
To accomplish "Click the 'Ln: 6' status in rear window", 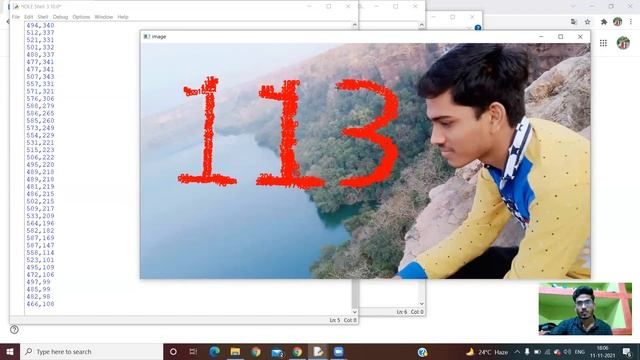I will tap(402, 312).
